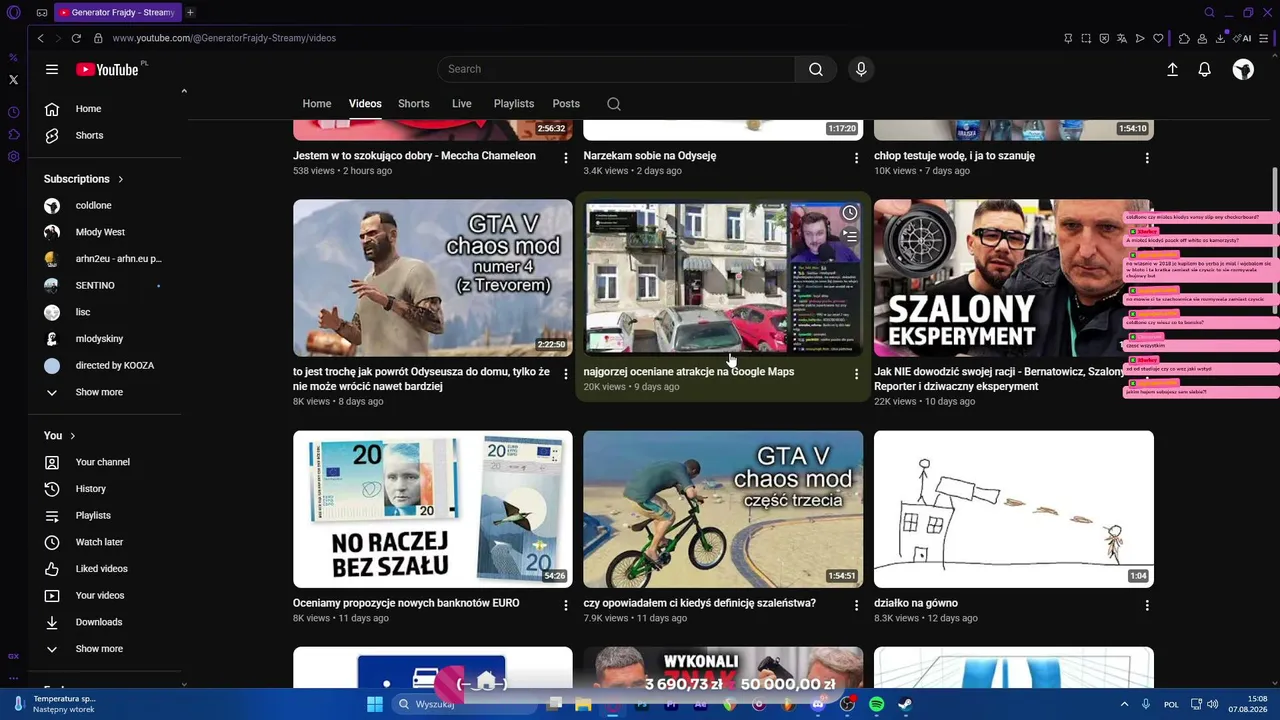Open the browser extensions puzzle icon
The image size is (1280, 720).
point(1184,38)
